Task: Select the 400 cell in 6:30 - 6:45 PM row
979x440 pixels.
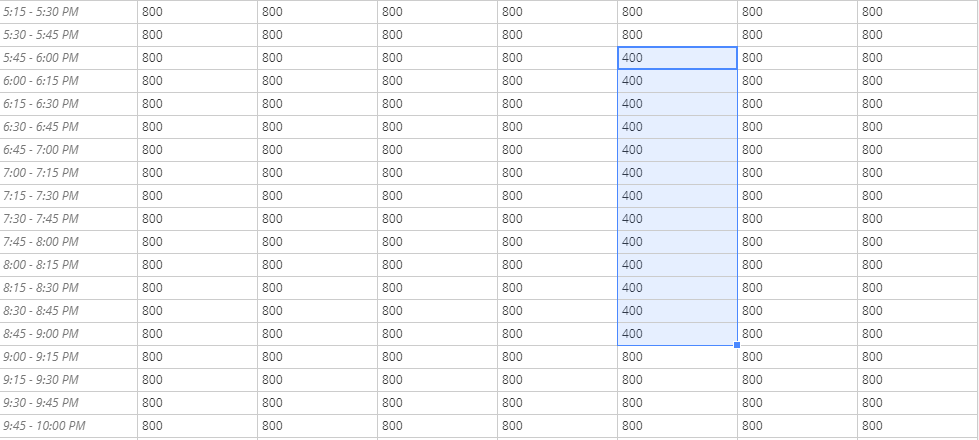Action: (x=677, y=127)
